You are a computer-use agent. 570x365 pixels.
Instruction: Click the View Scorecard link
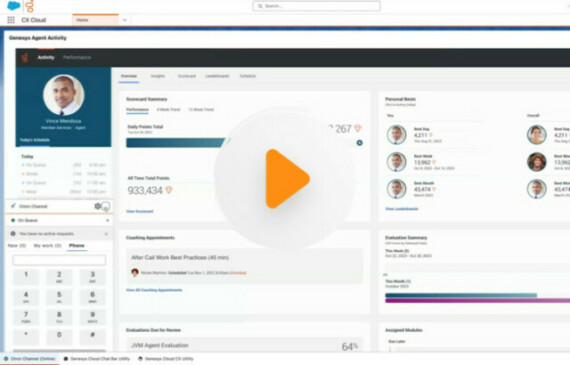pos(140,211)
